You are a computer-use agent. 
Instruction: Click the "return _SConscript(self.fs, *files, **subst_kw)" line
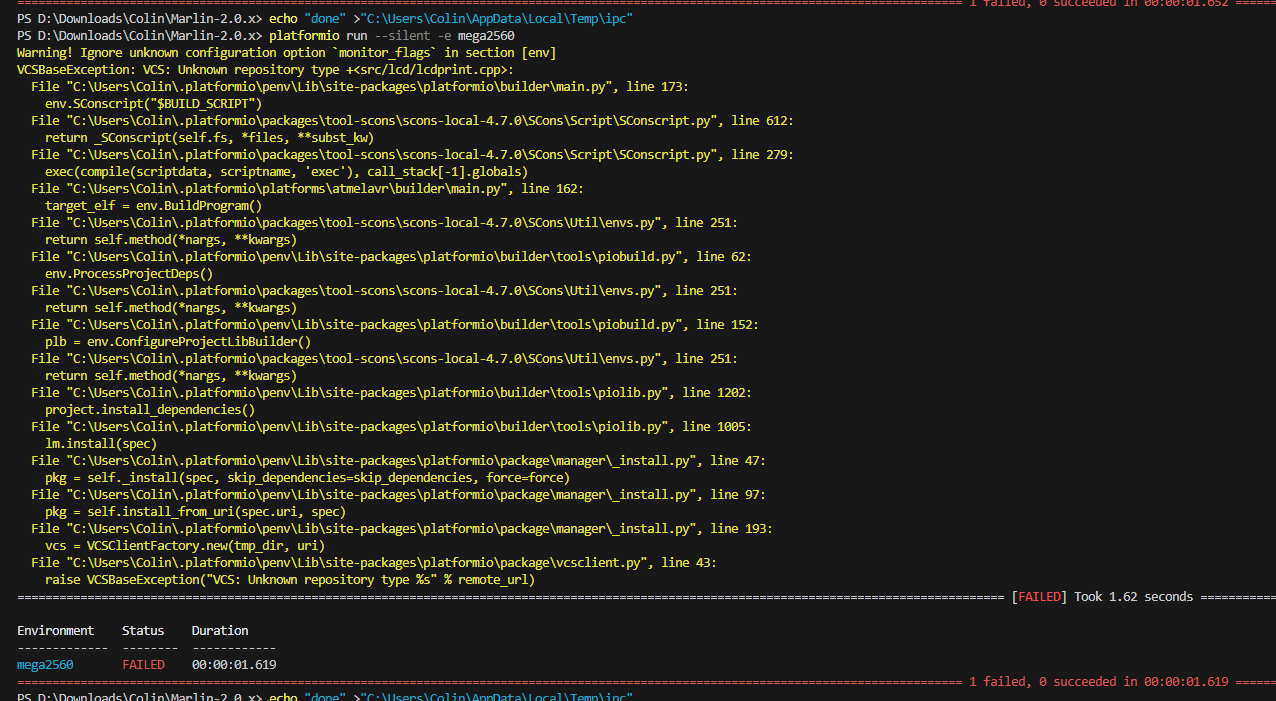(209, 137)
